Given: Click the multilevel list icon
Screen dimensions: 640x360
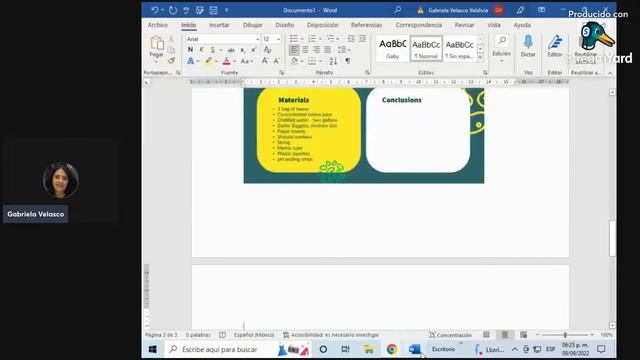Looking at the screenshot, I should [x=330, y=39].
